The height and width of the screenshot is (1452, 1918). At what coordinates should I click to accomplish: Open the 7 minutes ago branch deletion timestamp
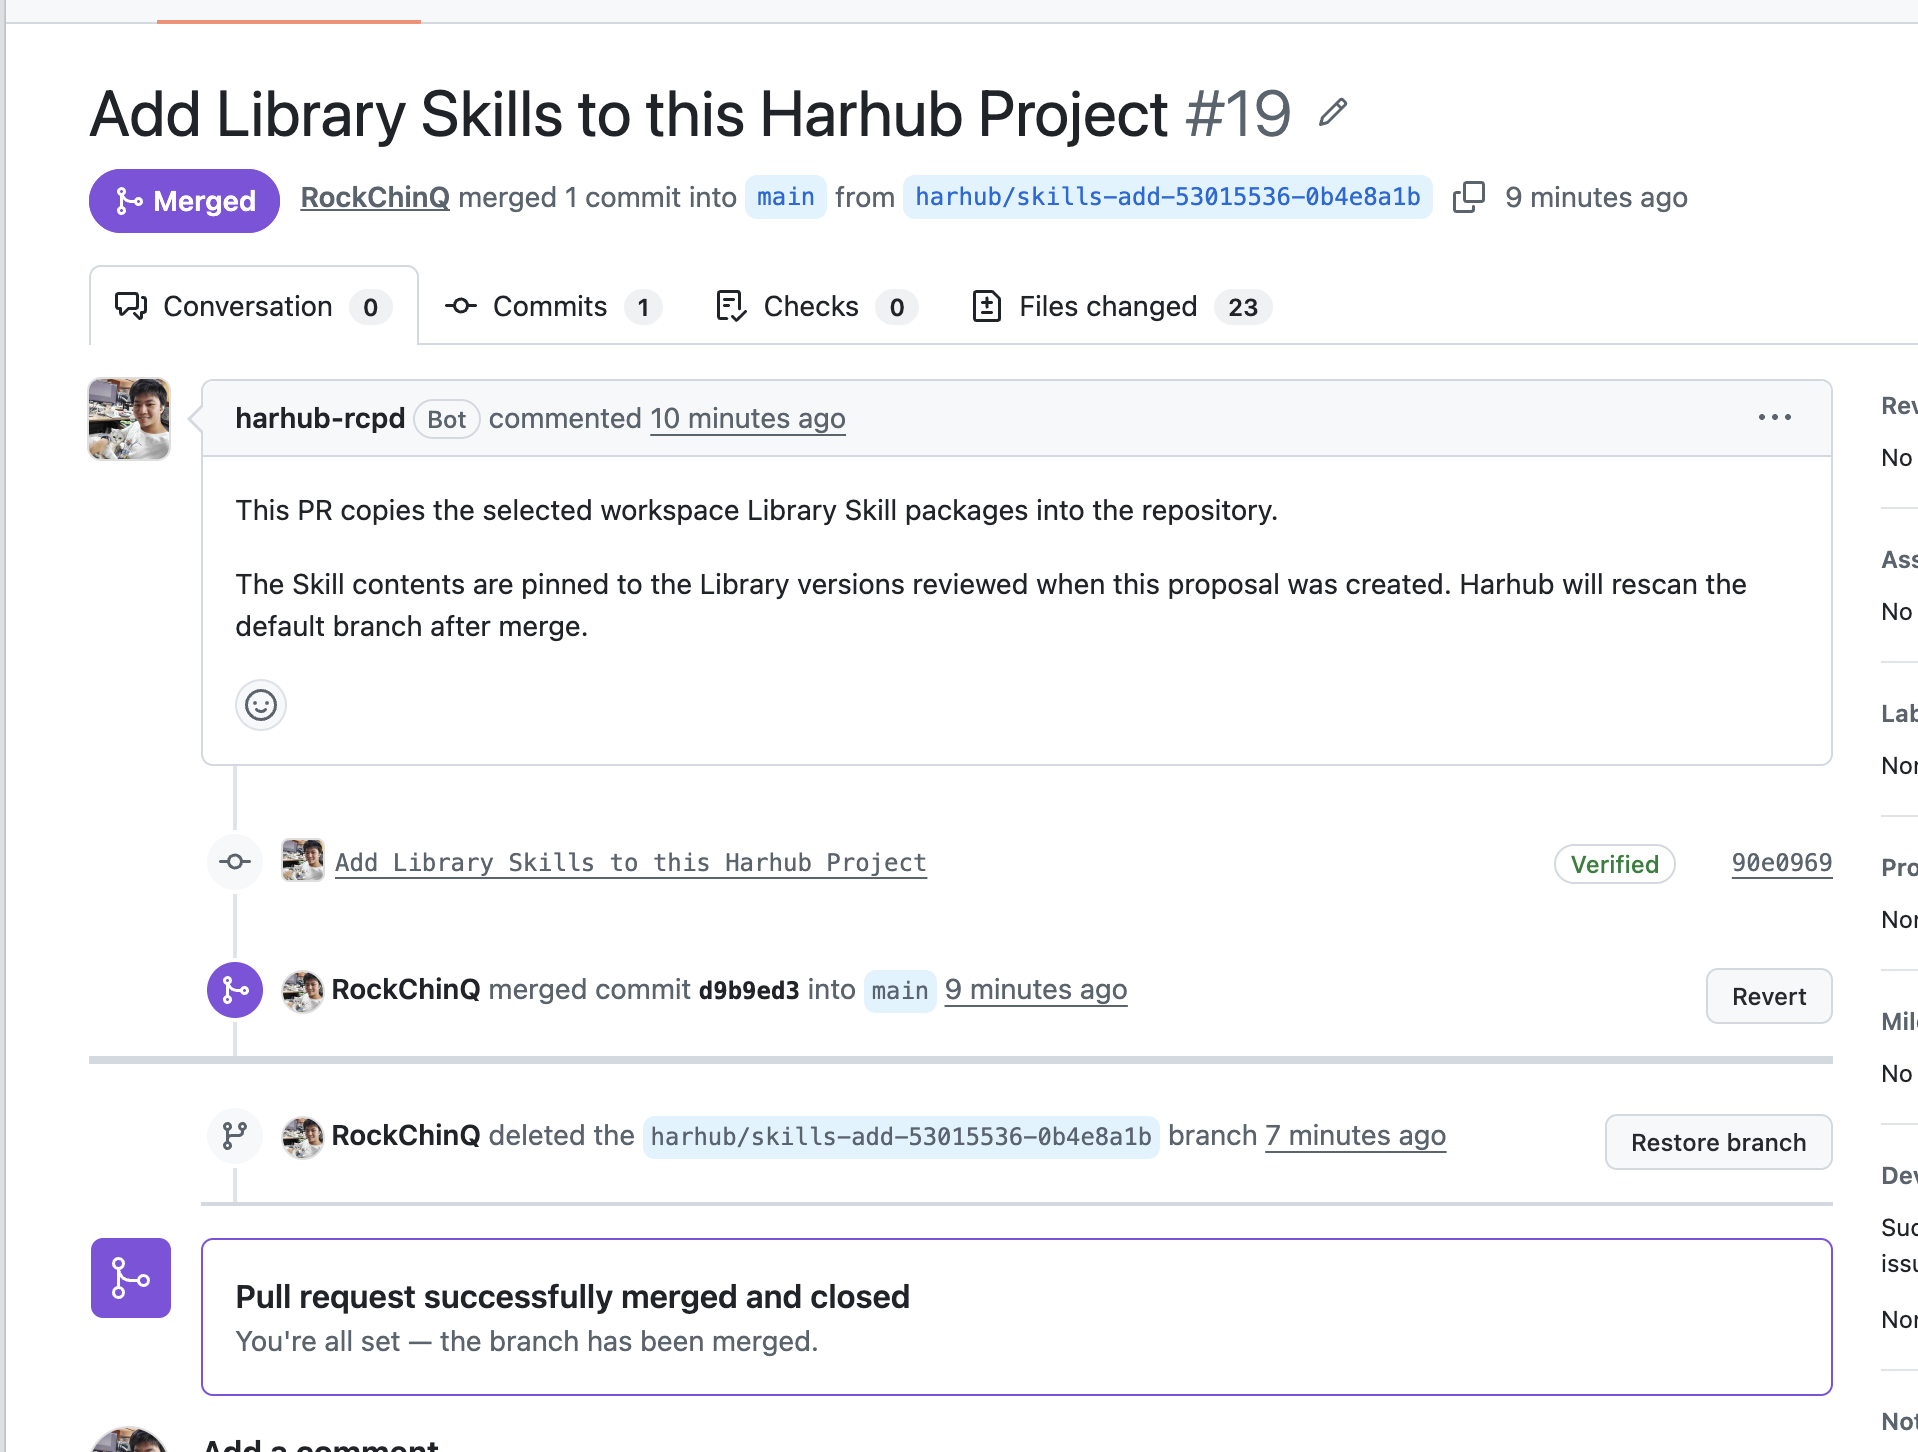tap(1356, 1135)
